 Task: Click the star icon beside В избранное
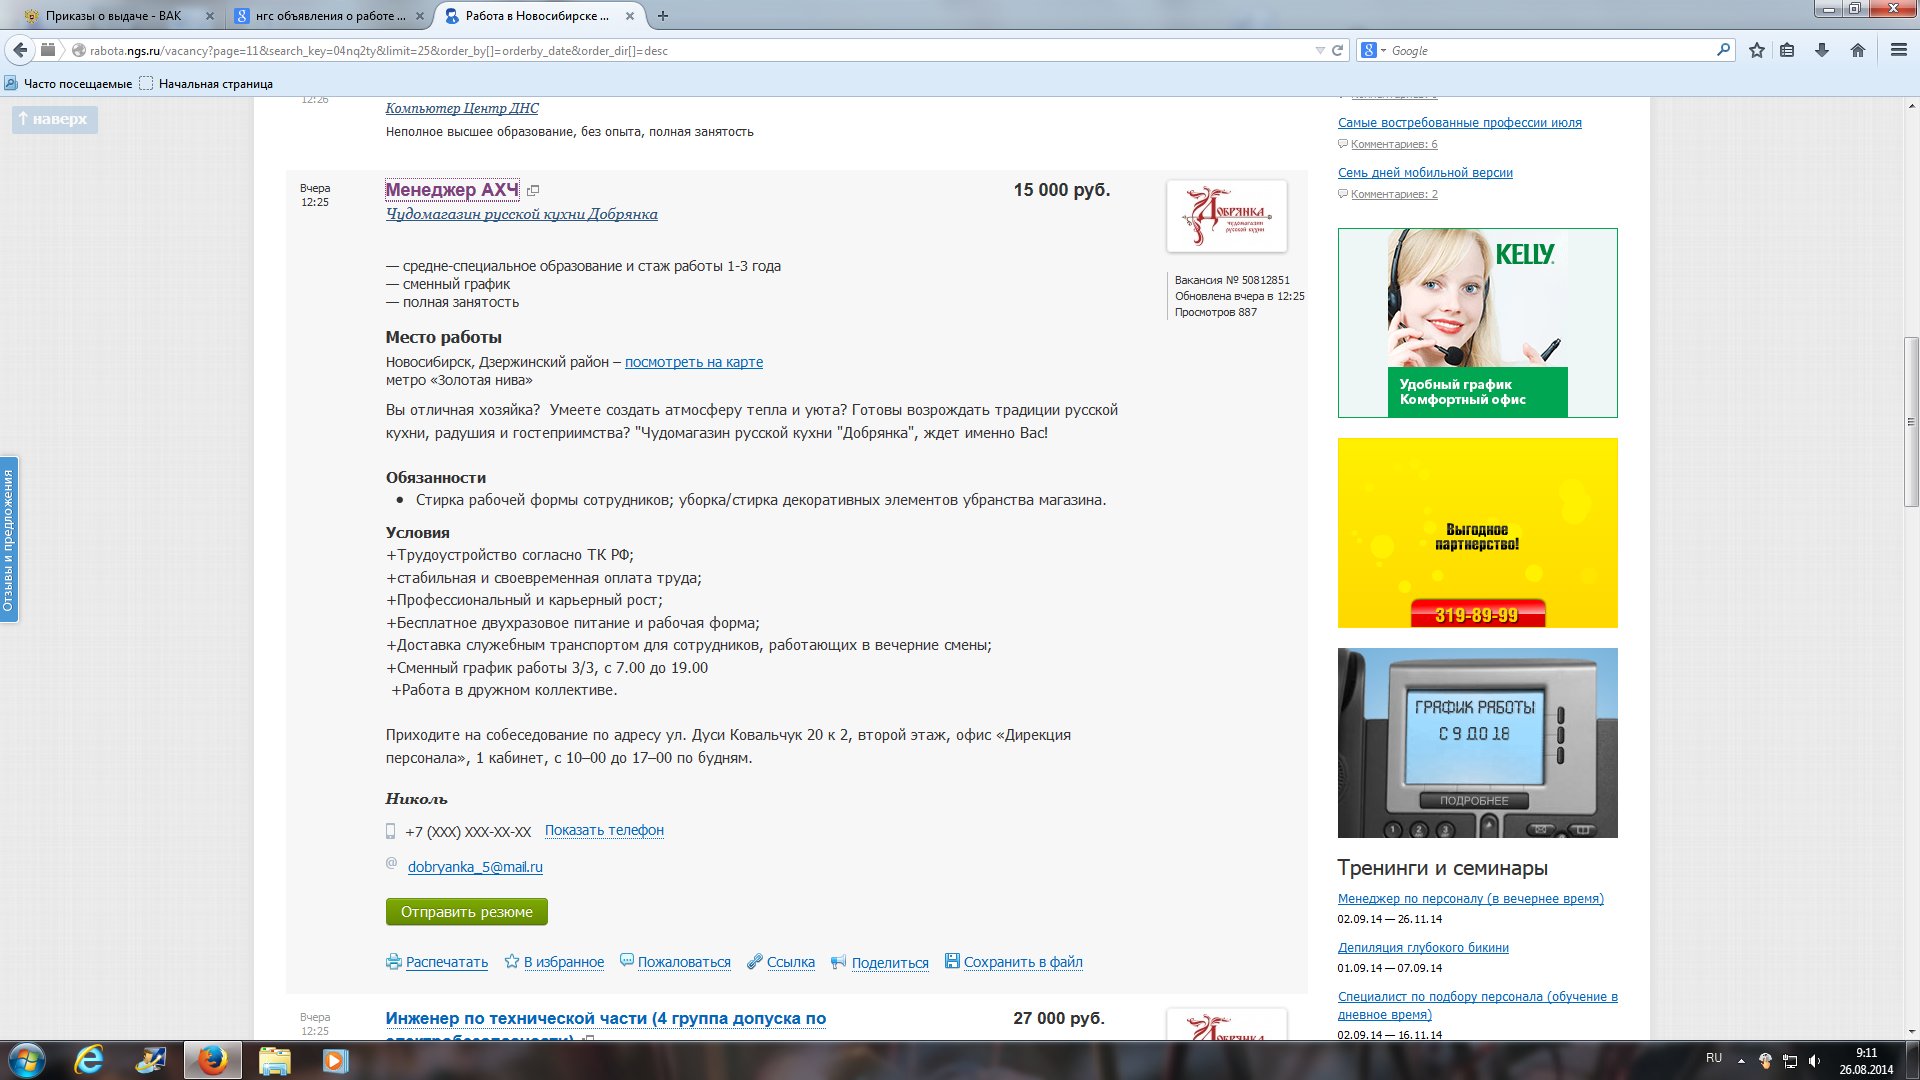(x=512, y=961)
